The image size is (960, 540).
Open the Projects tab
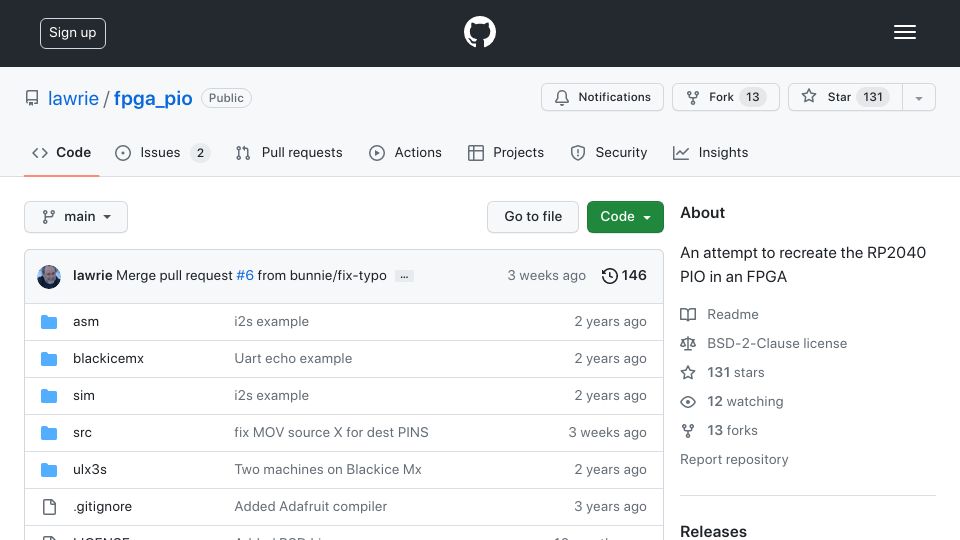click(506, 152)
